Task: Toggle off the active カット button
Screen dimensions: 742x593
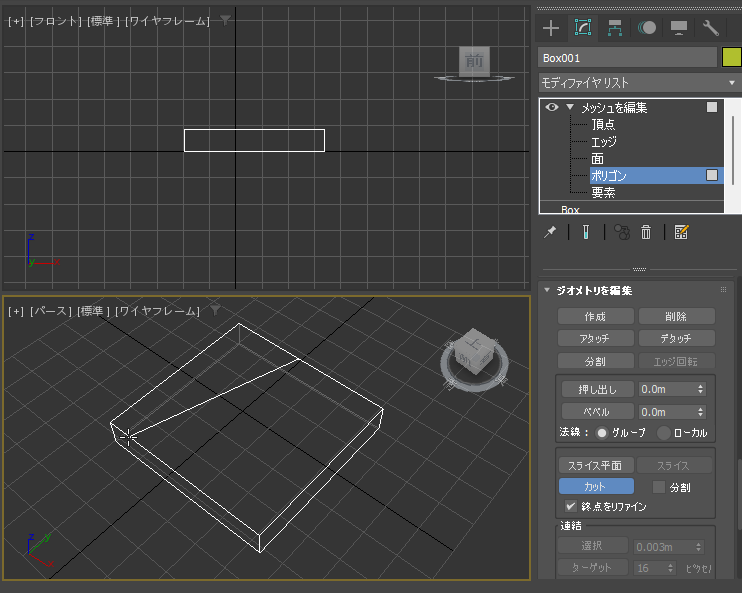Action: click(596, 487)
